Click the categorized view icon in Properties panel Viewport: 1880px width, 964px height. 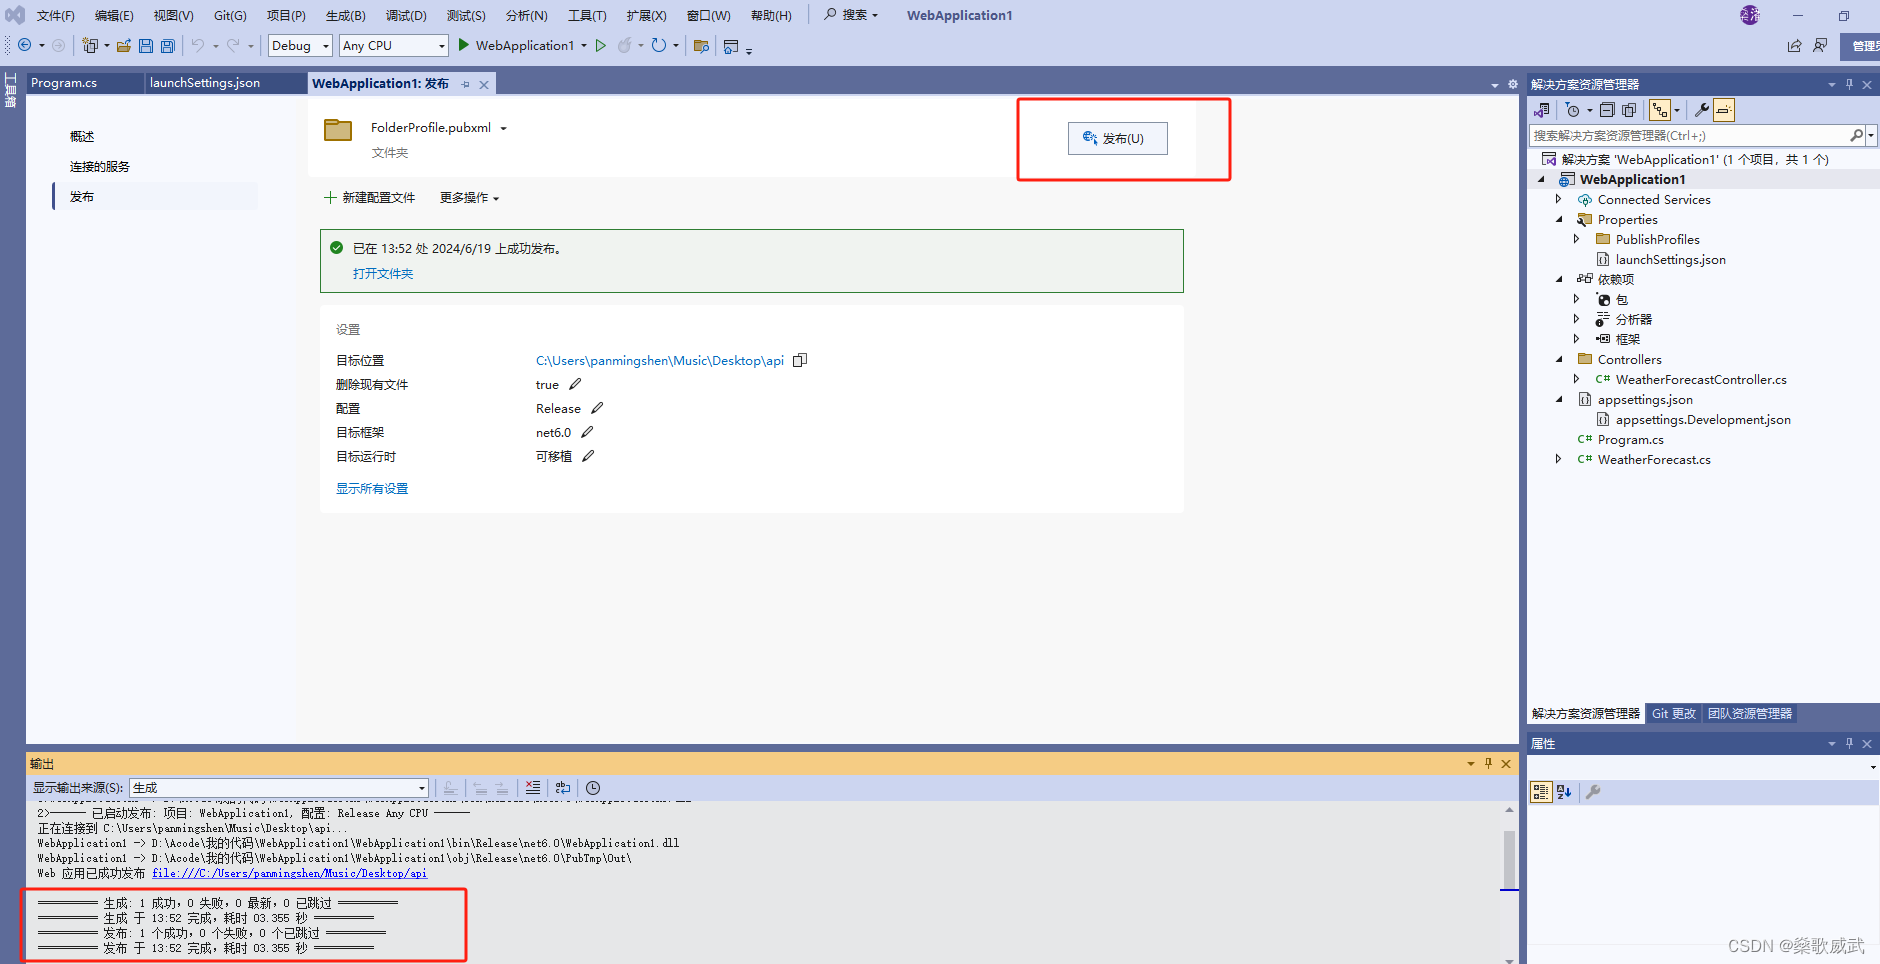click(x=1541, y=792)
